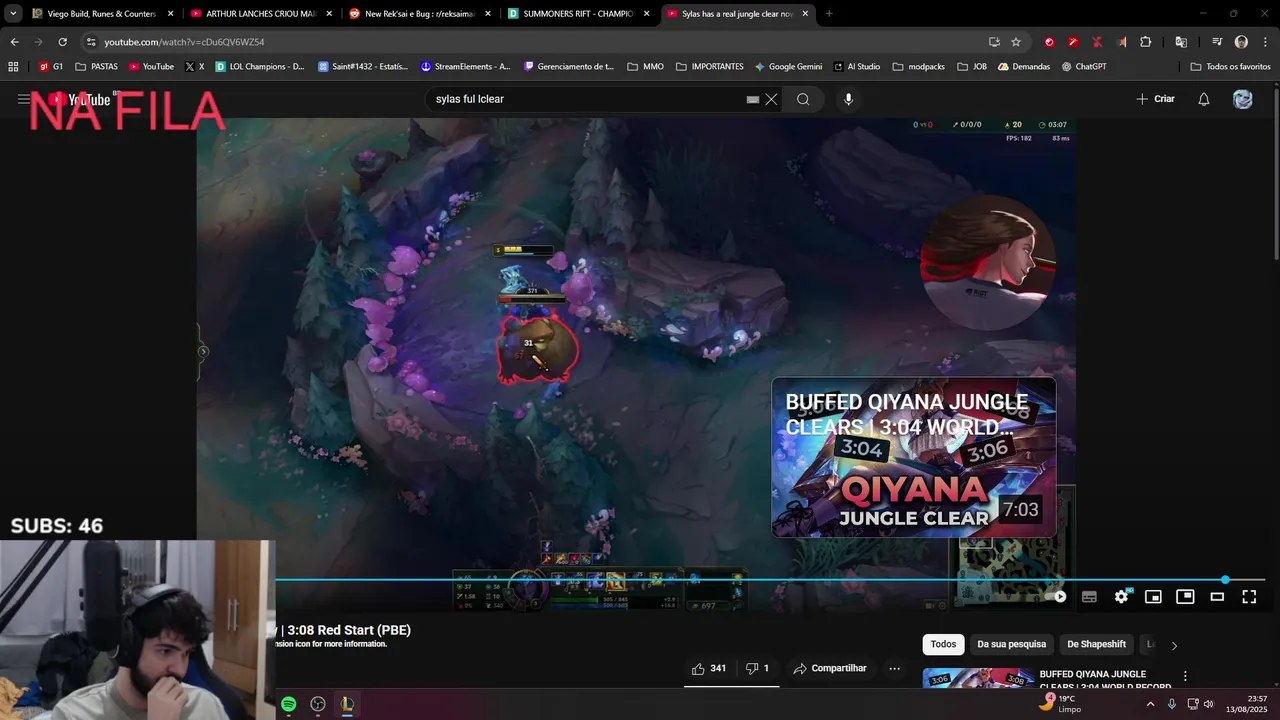The image size is (1280, 720).
Task: Expand the Todos os favoritos folder
Action: (1231, 67)
